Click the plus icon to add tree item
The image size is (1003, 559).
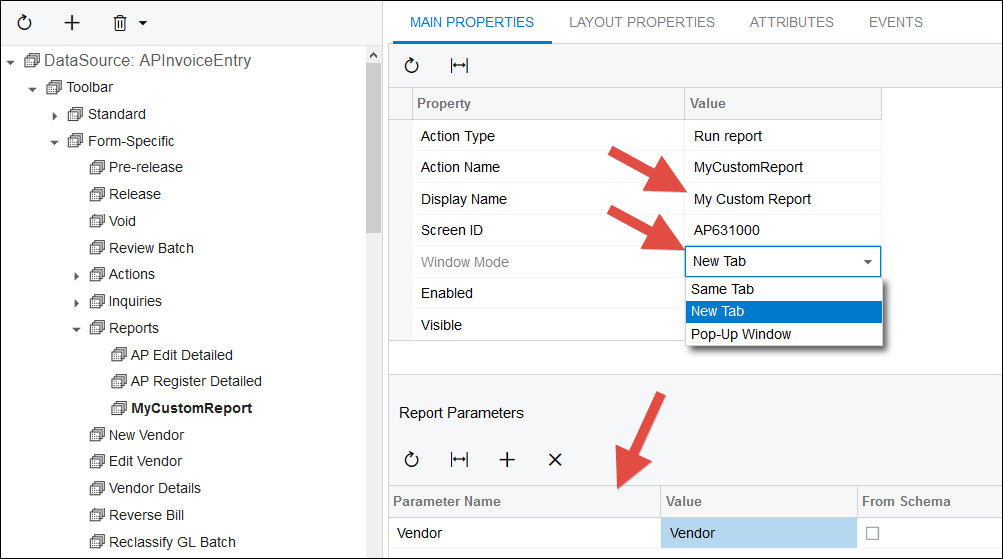pyautogui.click(x=72, y=22)
